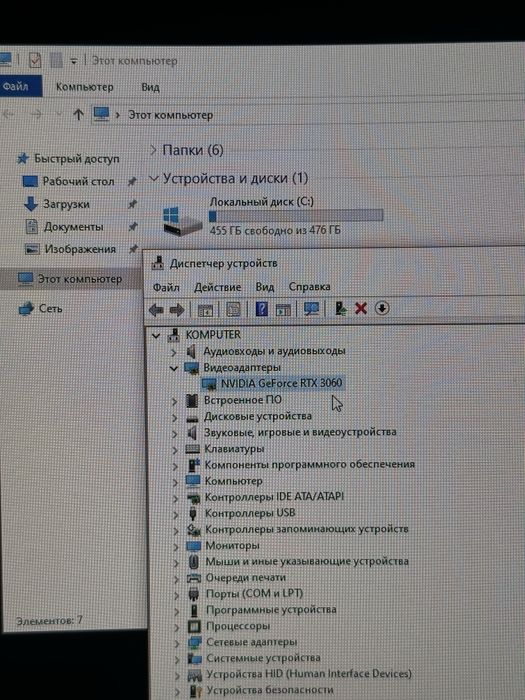Expand the Клавиатуры node

pos(175,450)
